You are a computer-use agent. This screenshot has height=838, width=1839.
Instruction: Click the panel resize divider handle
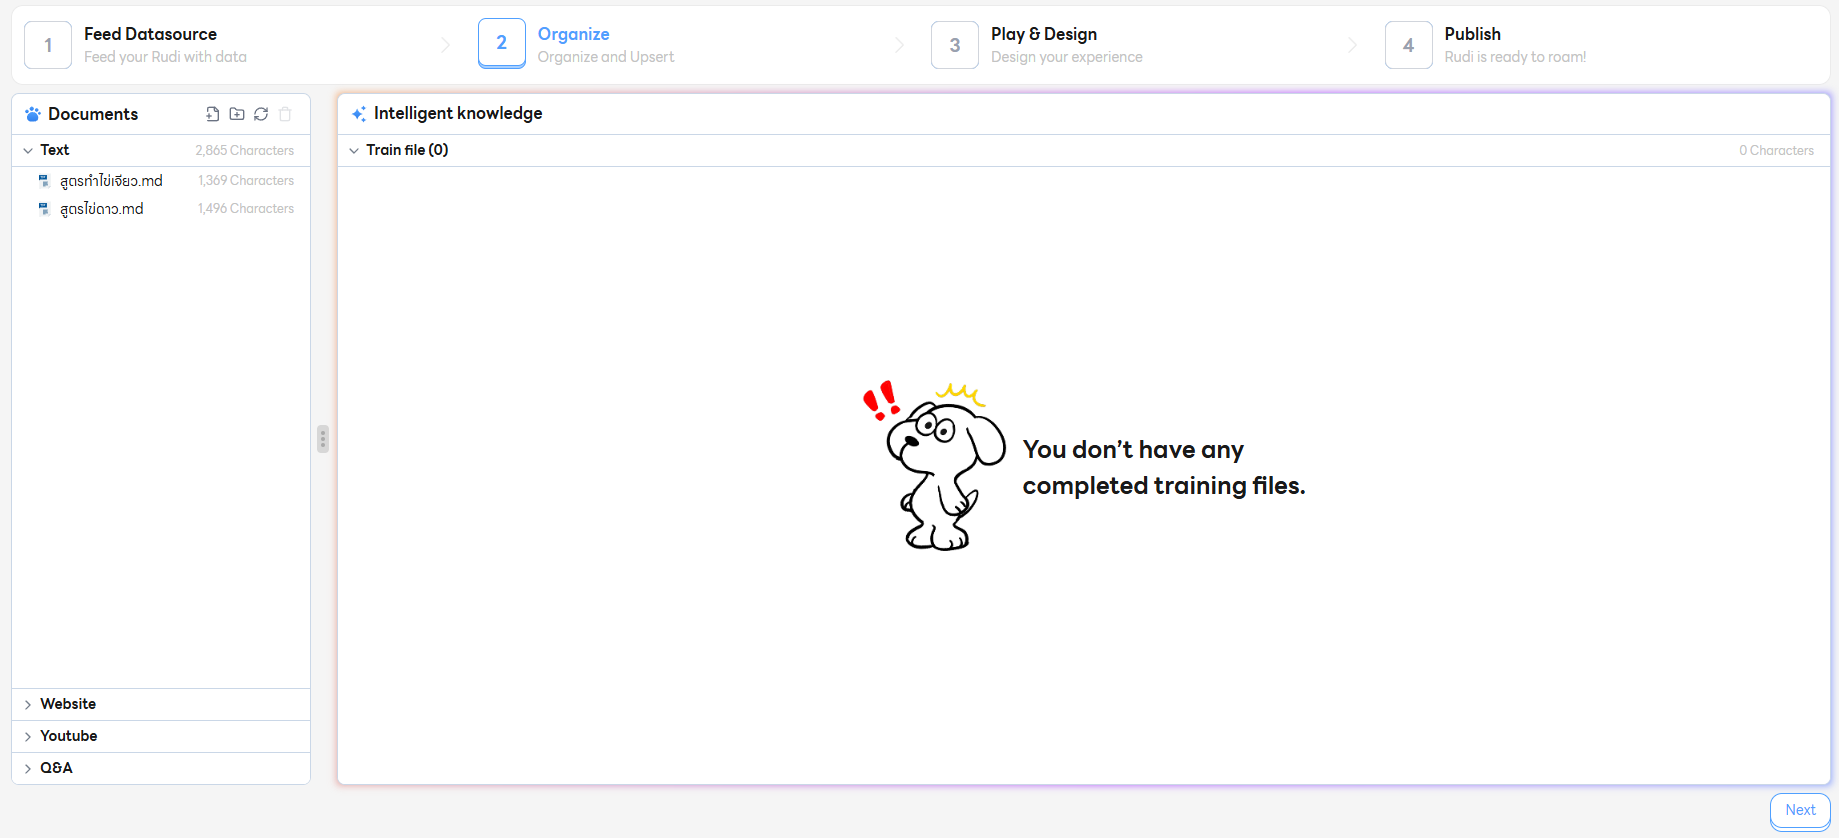[x=323, y=439]
